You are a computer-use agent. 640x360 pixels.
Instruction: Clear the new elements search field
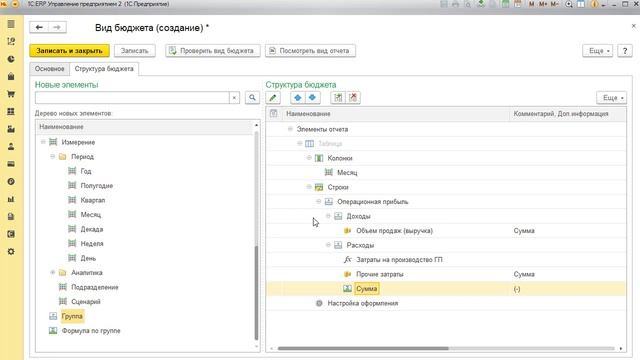click(x=234, y=98)
